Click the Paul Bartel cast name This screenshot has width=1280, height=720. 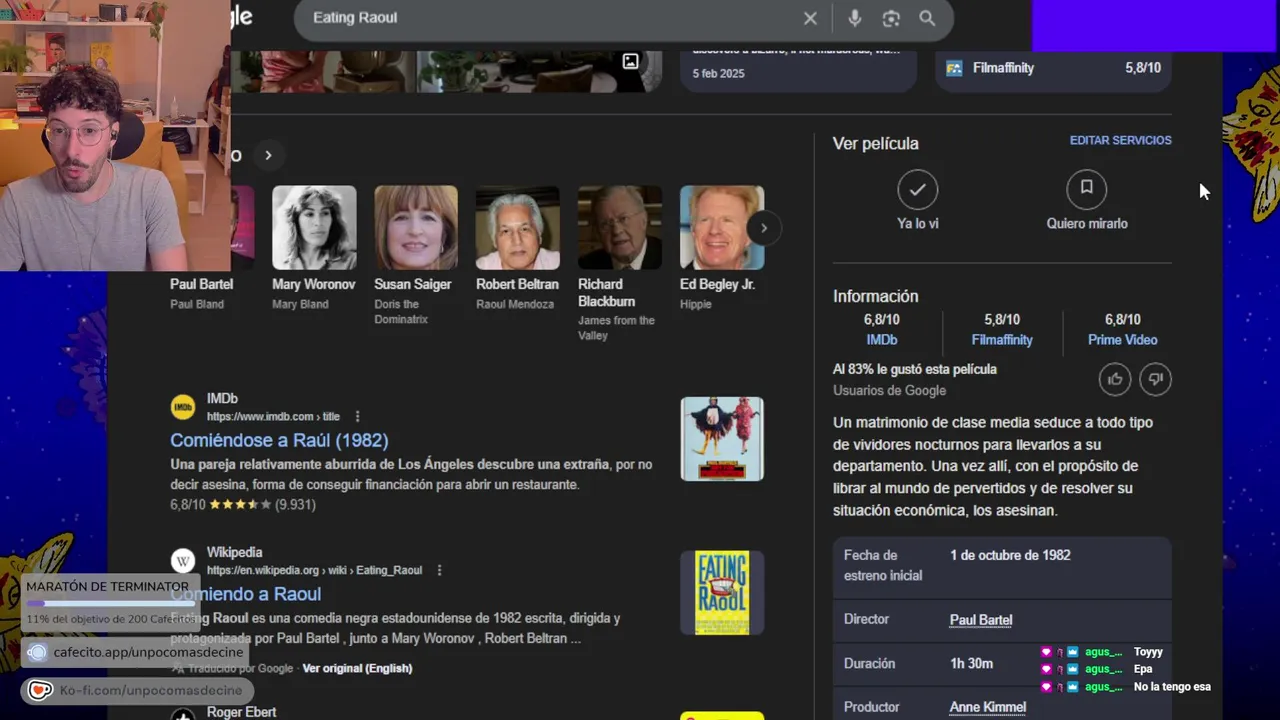201,284
